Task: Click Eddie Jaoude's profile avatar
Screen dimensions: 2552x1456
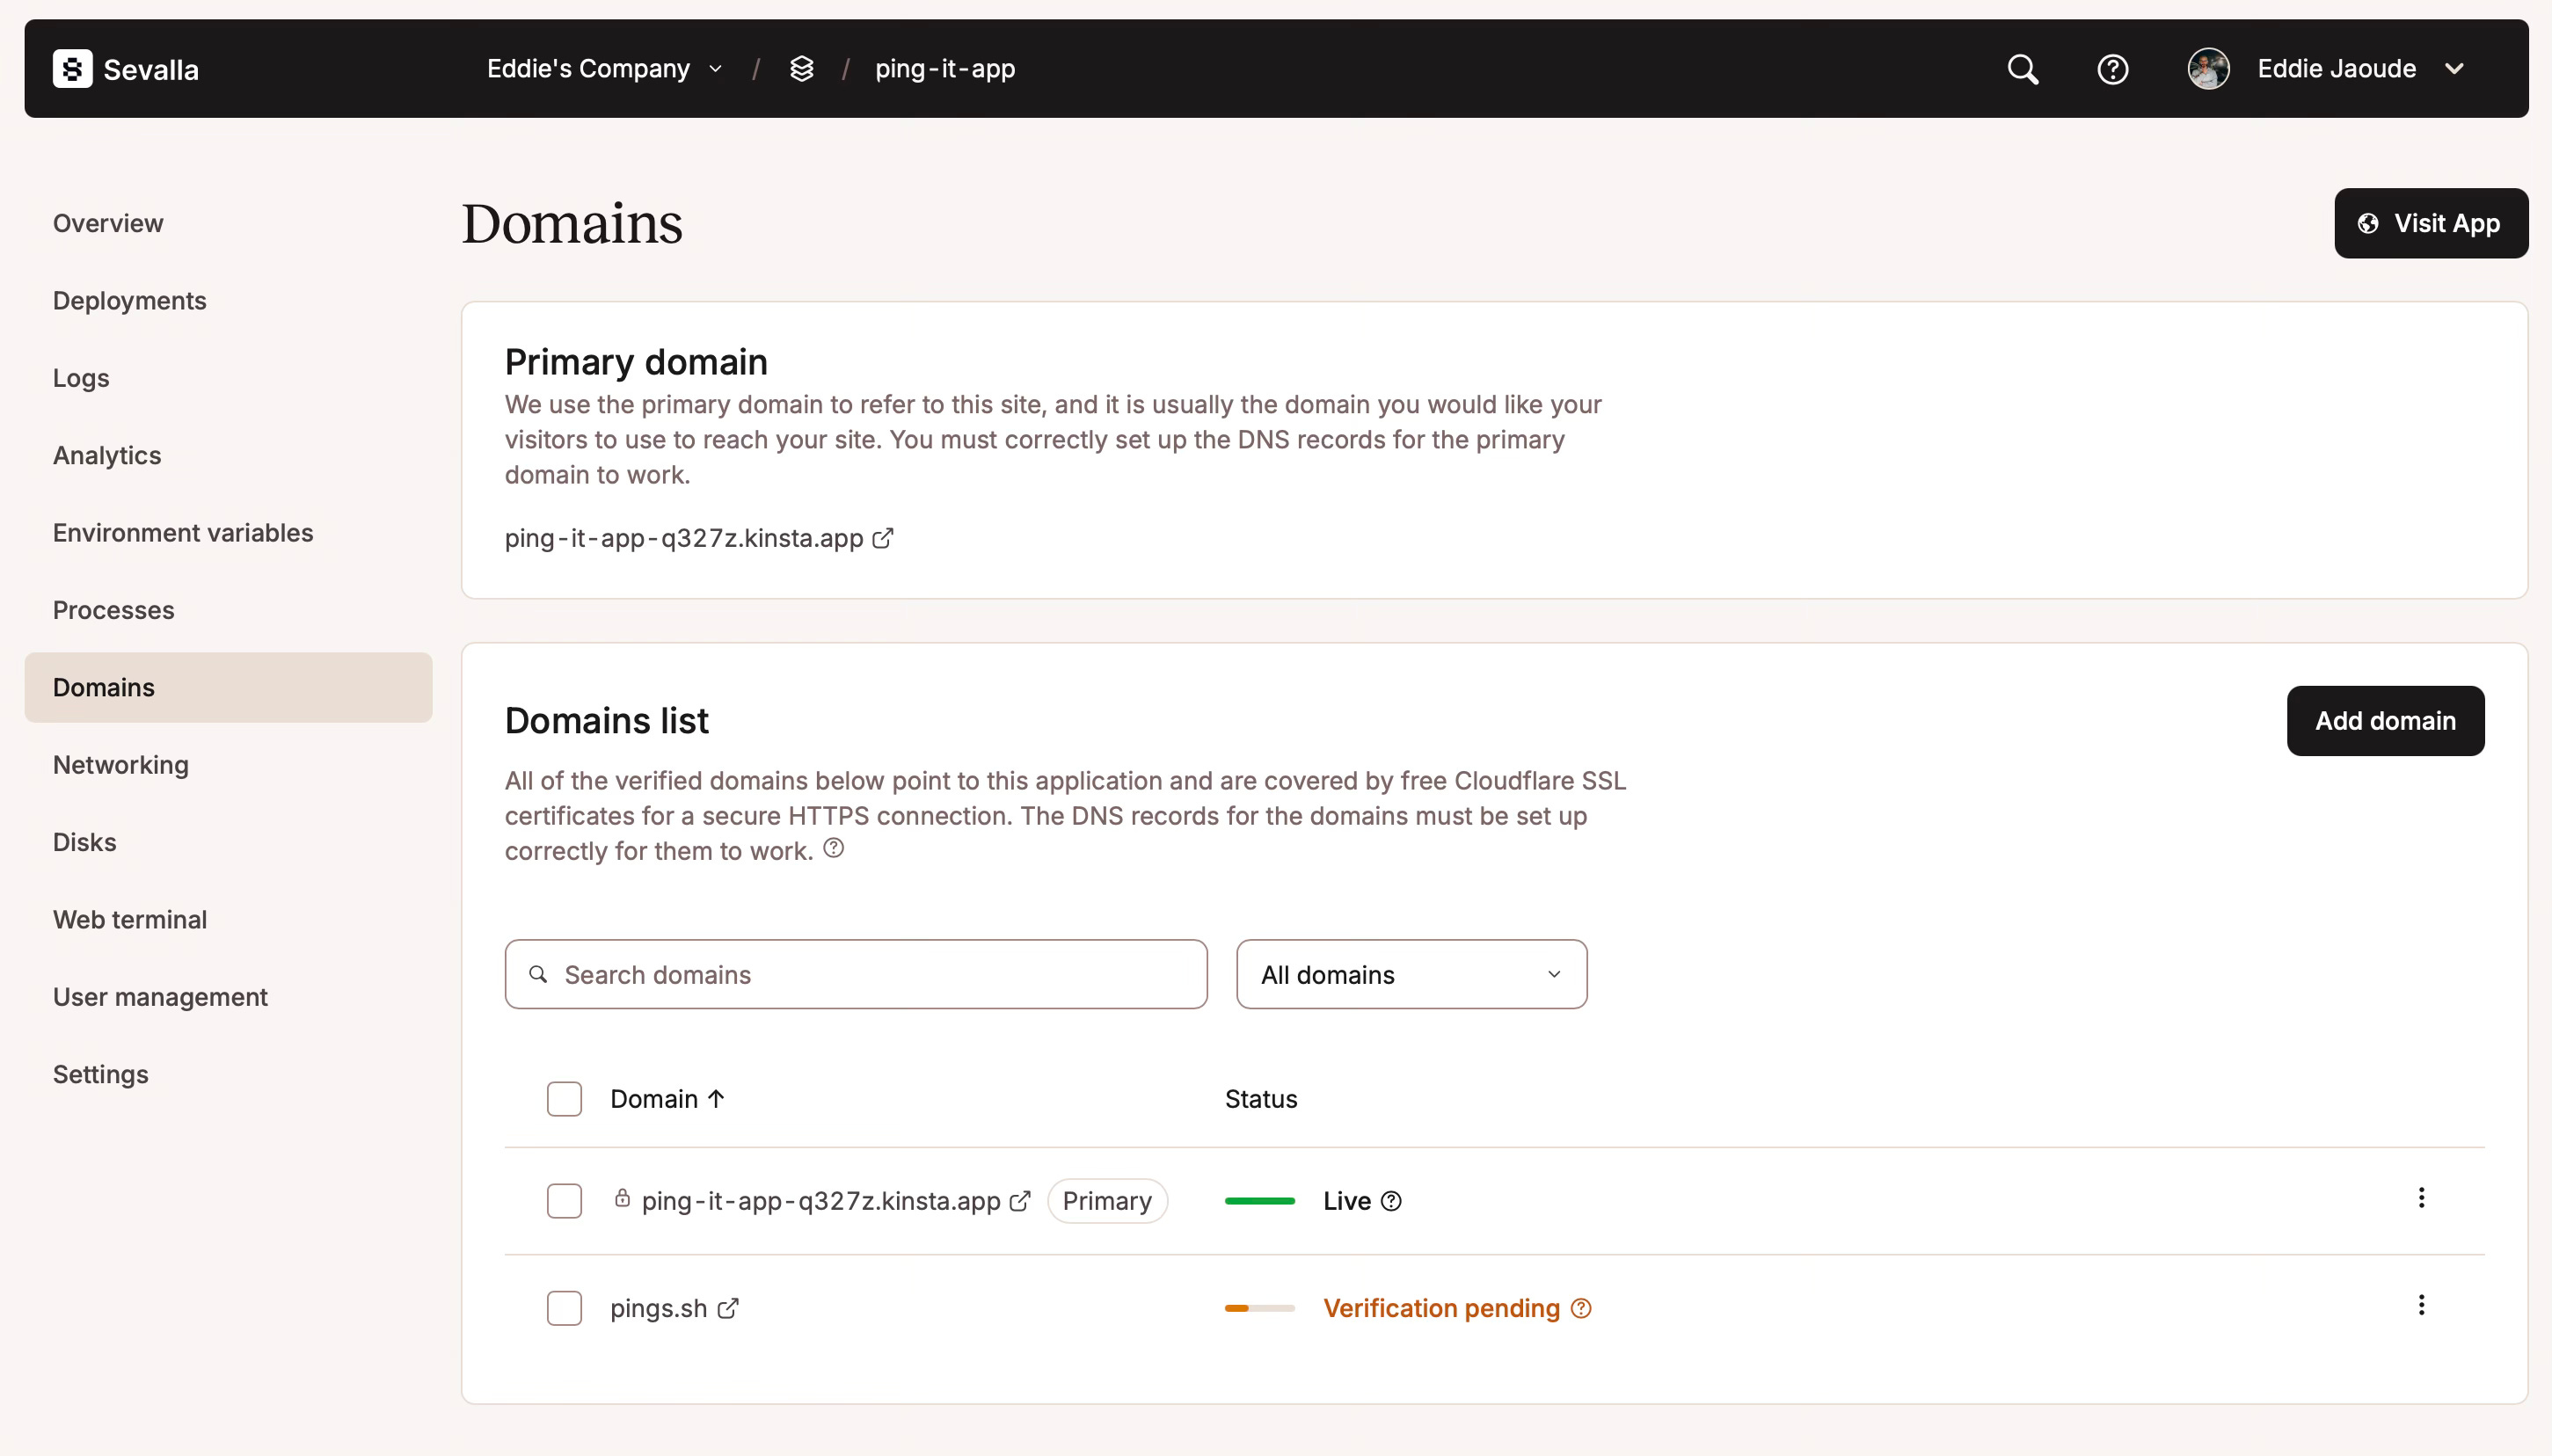Action: pos(2208,69)
